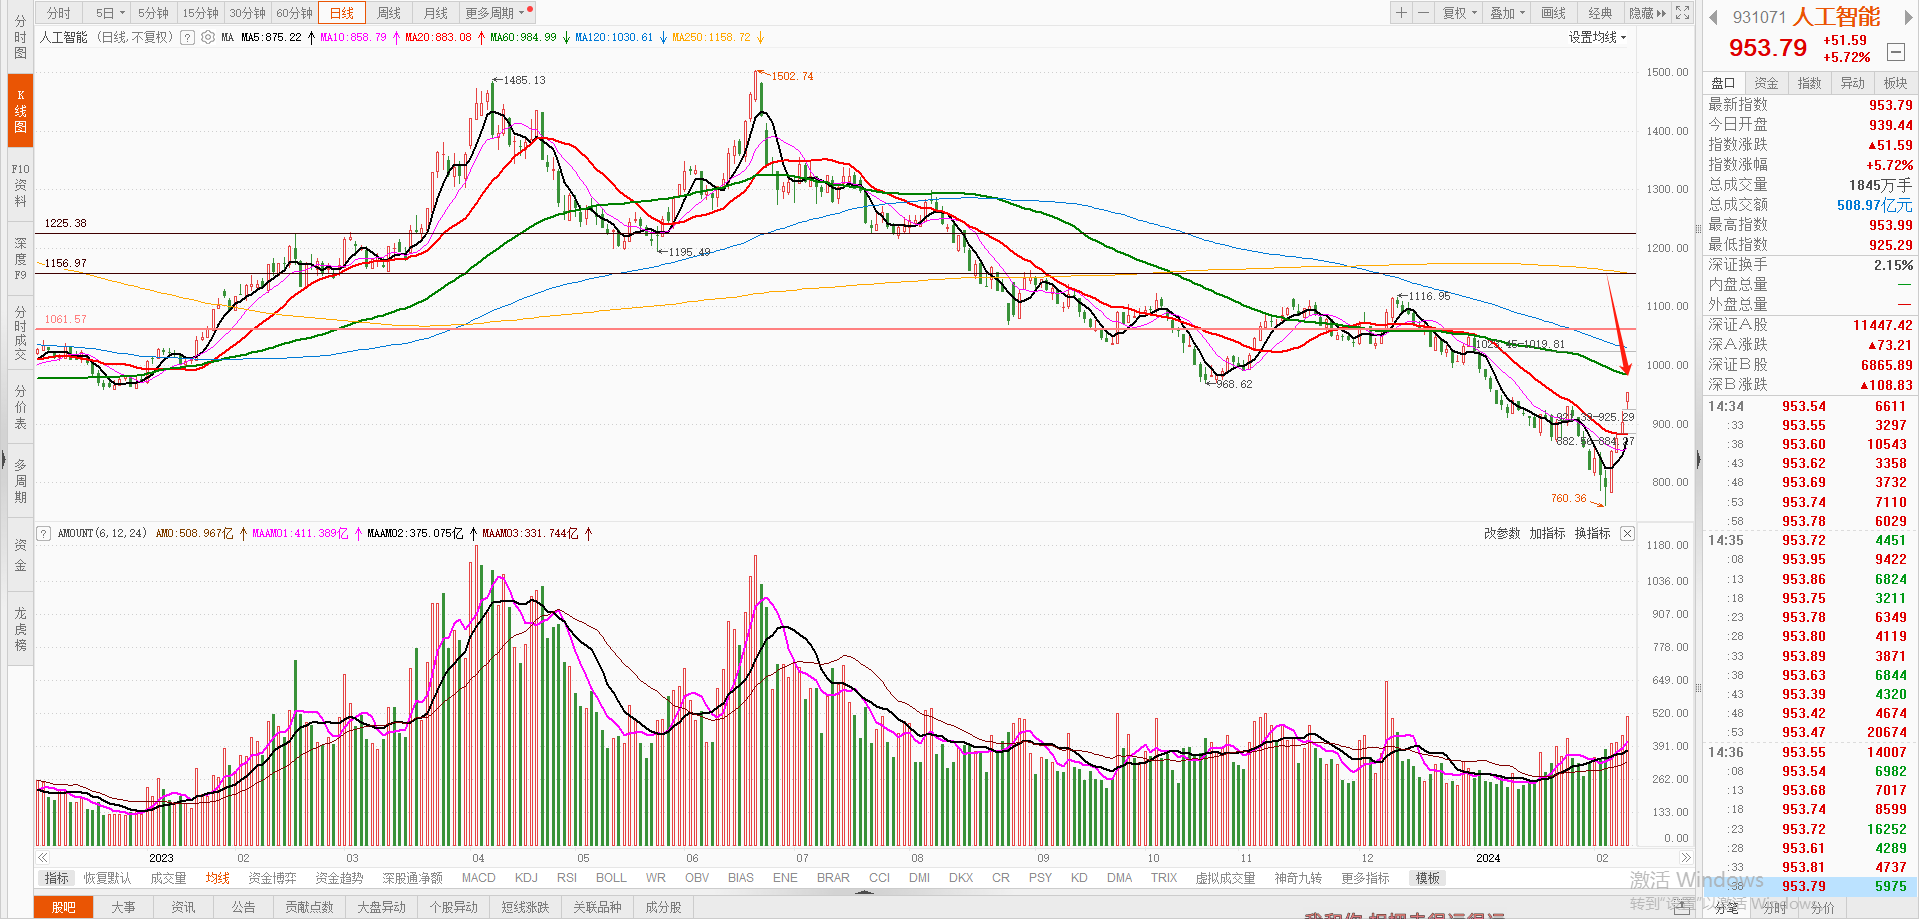This screenshot has width=1919, height=919.
Task: Click the question mark help icon beside 人工智能
Action: [x=187, y=37]
